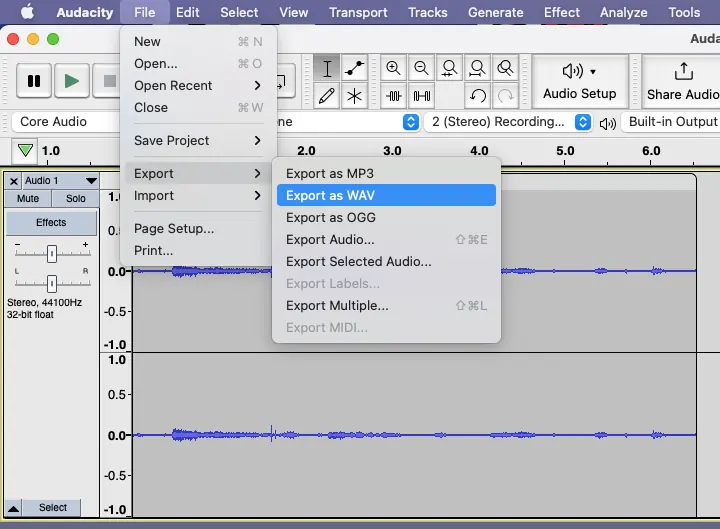Select the Draw pencil tool
Image resolution: width=720 pixels, height=529 pixels.
click(327, 96)
